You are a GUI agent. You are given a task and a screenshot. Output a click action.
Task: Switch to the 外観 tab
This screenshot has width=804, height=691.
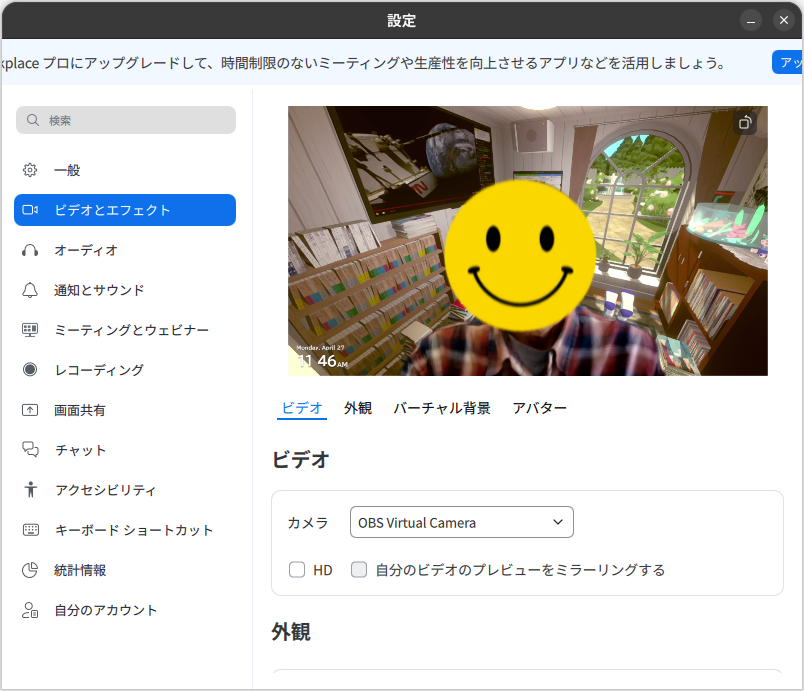tap(357, 408)
